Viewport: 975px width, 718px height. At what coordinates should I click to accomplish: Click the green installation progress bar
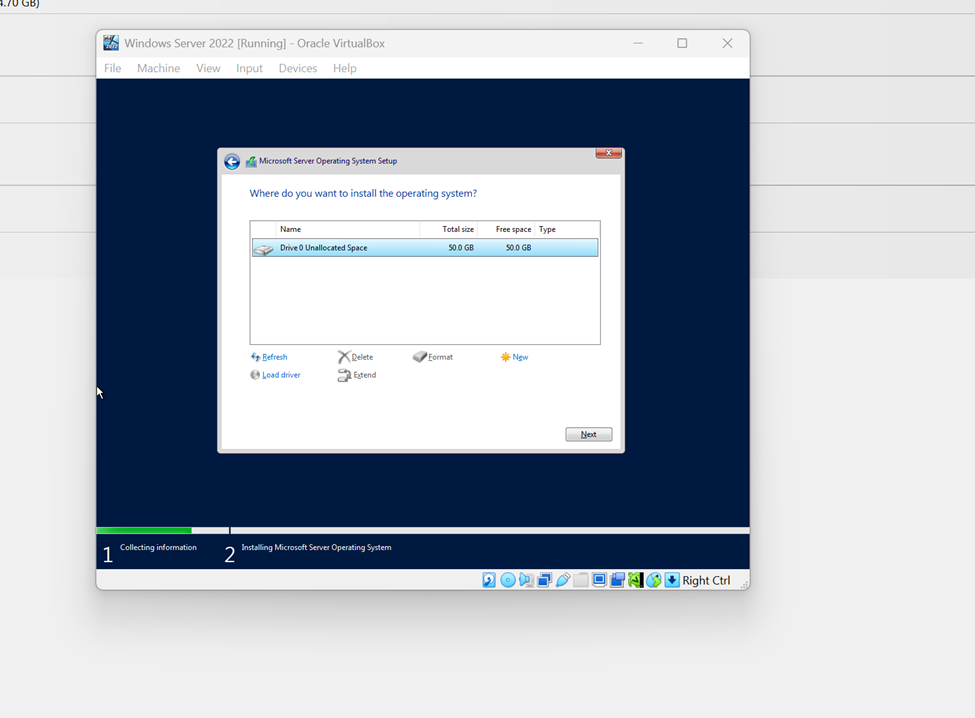[144, 530]
